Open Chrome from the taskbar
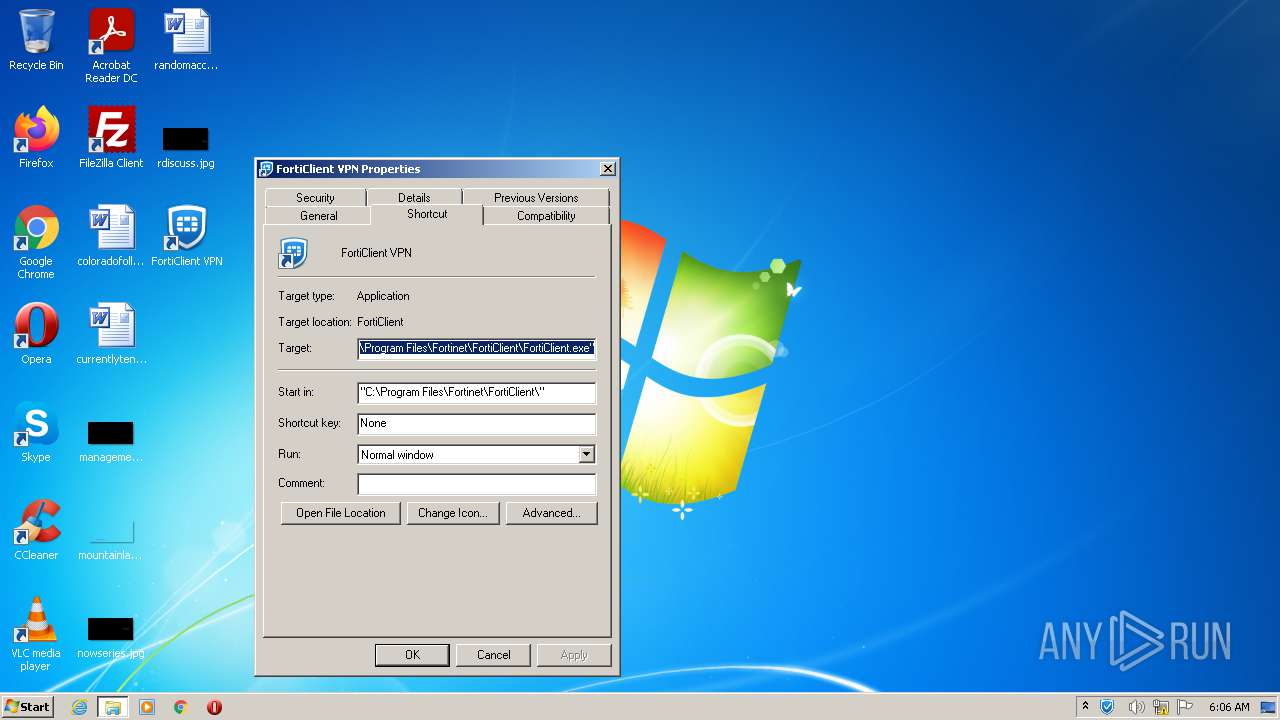1280x720 pixels. tap(181, 707)
